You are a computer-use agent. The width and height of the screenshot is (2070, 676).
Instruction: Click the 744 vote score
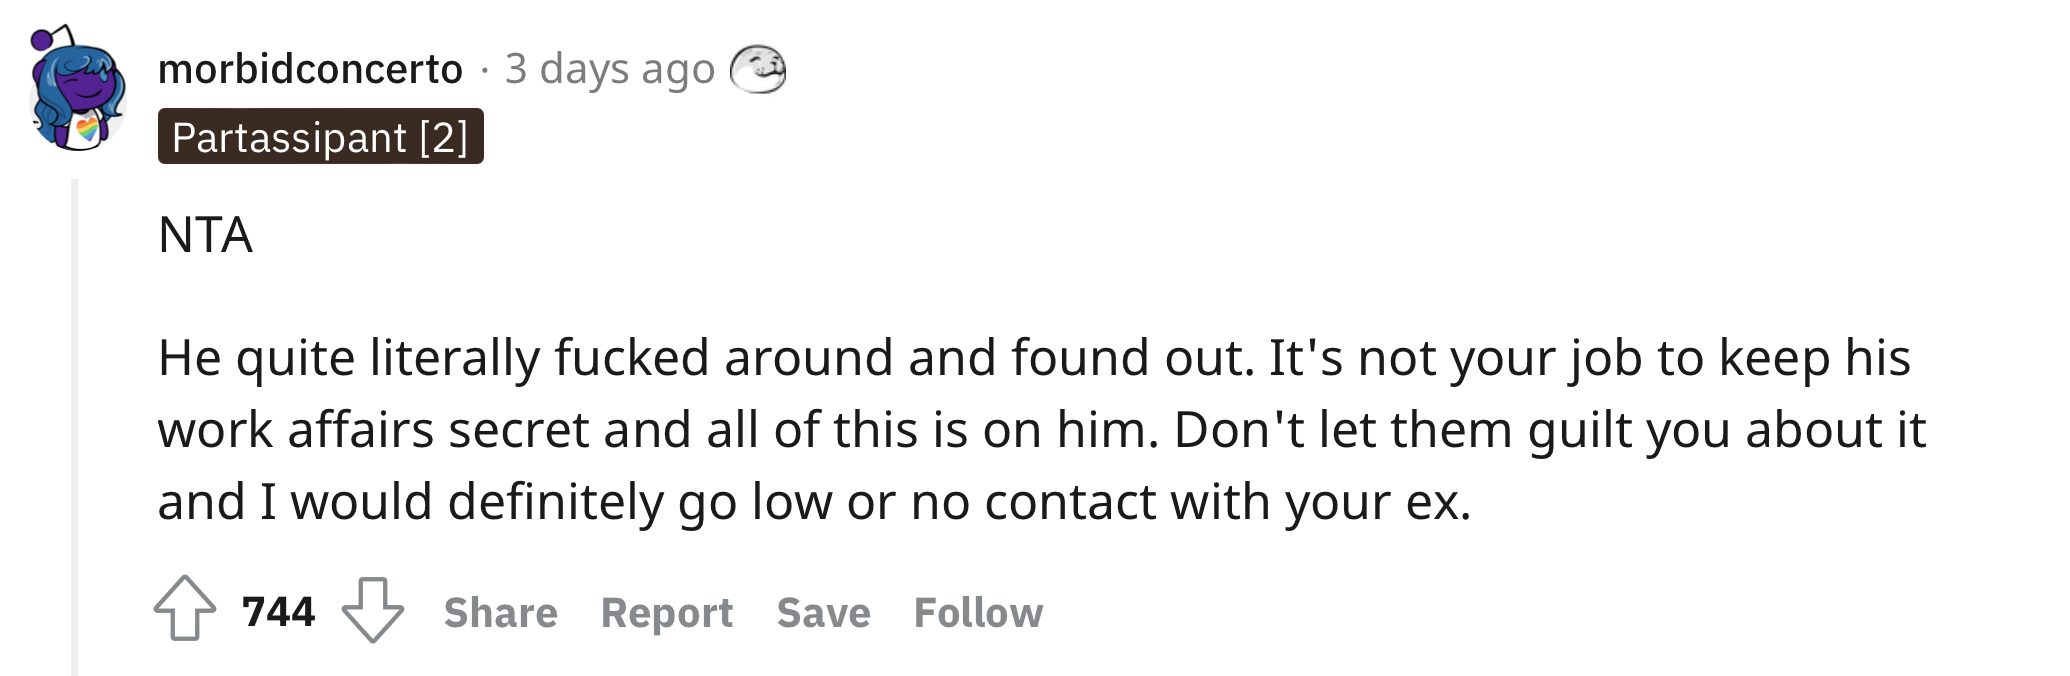278,611
